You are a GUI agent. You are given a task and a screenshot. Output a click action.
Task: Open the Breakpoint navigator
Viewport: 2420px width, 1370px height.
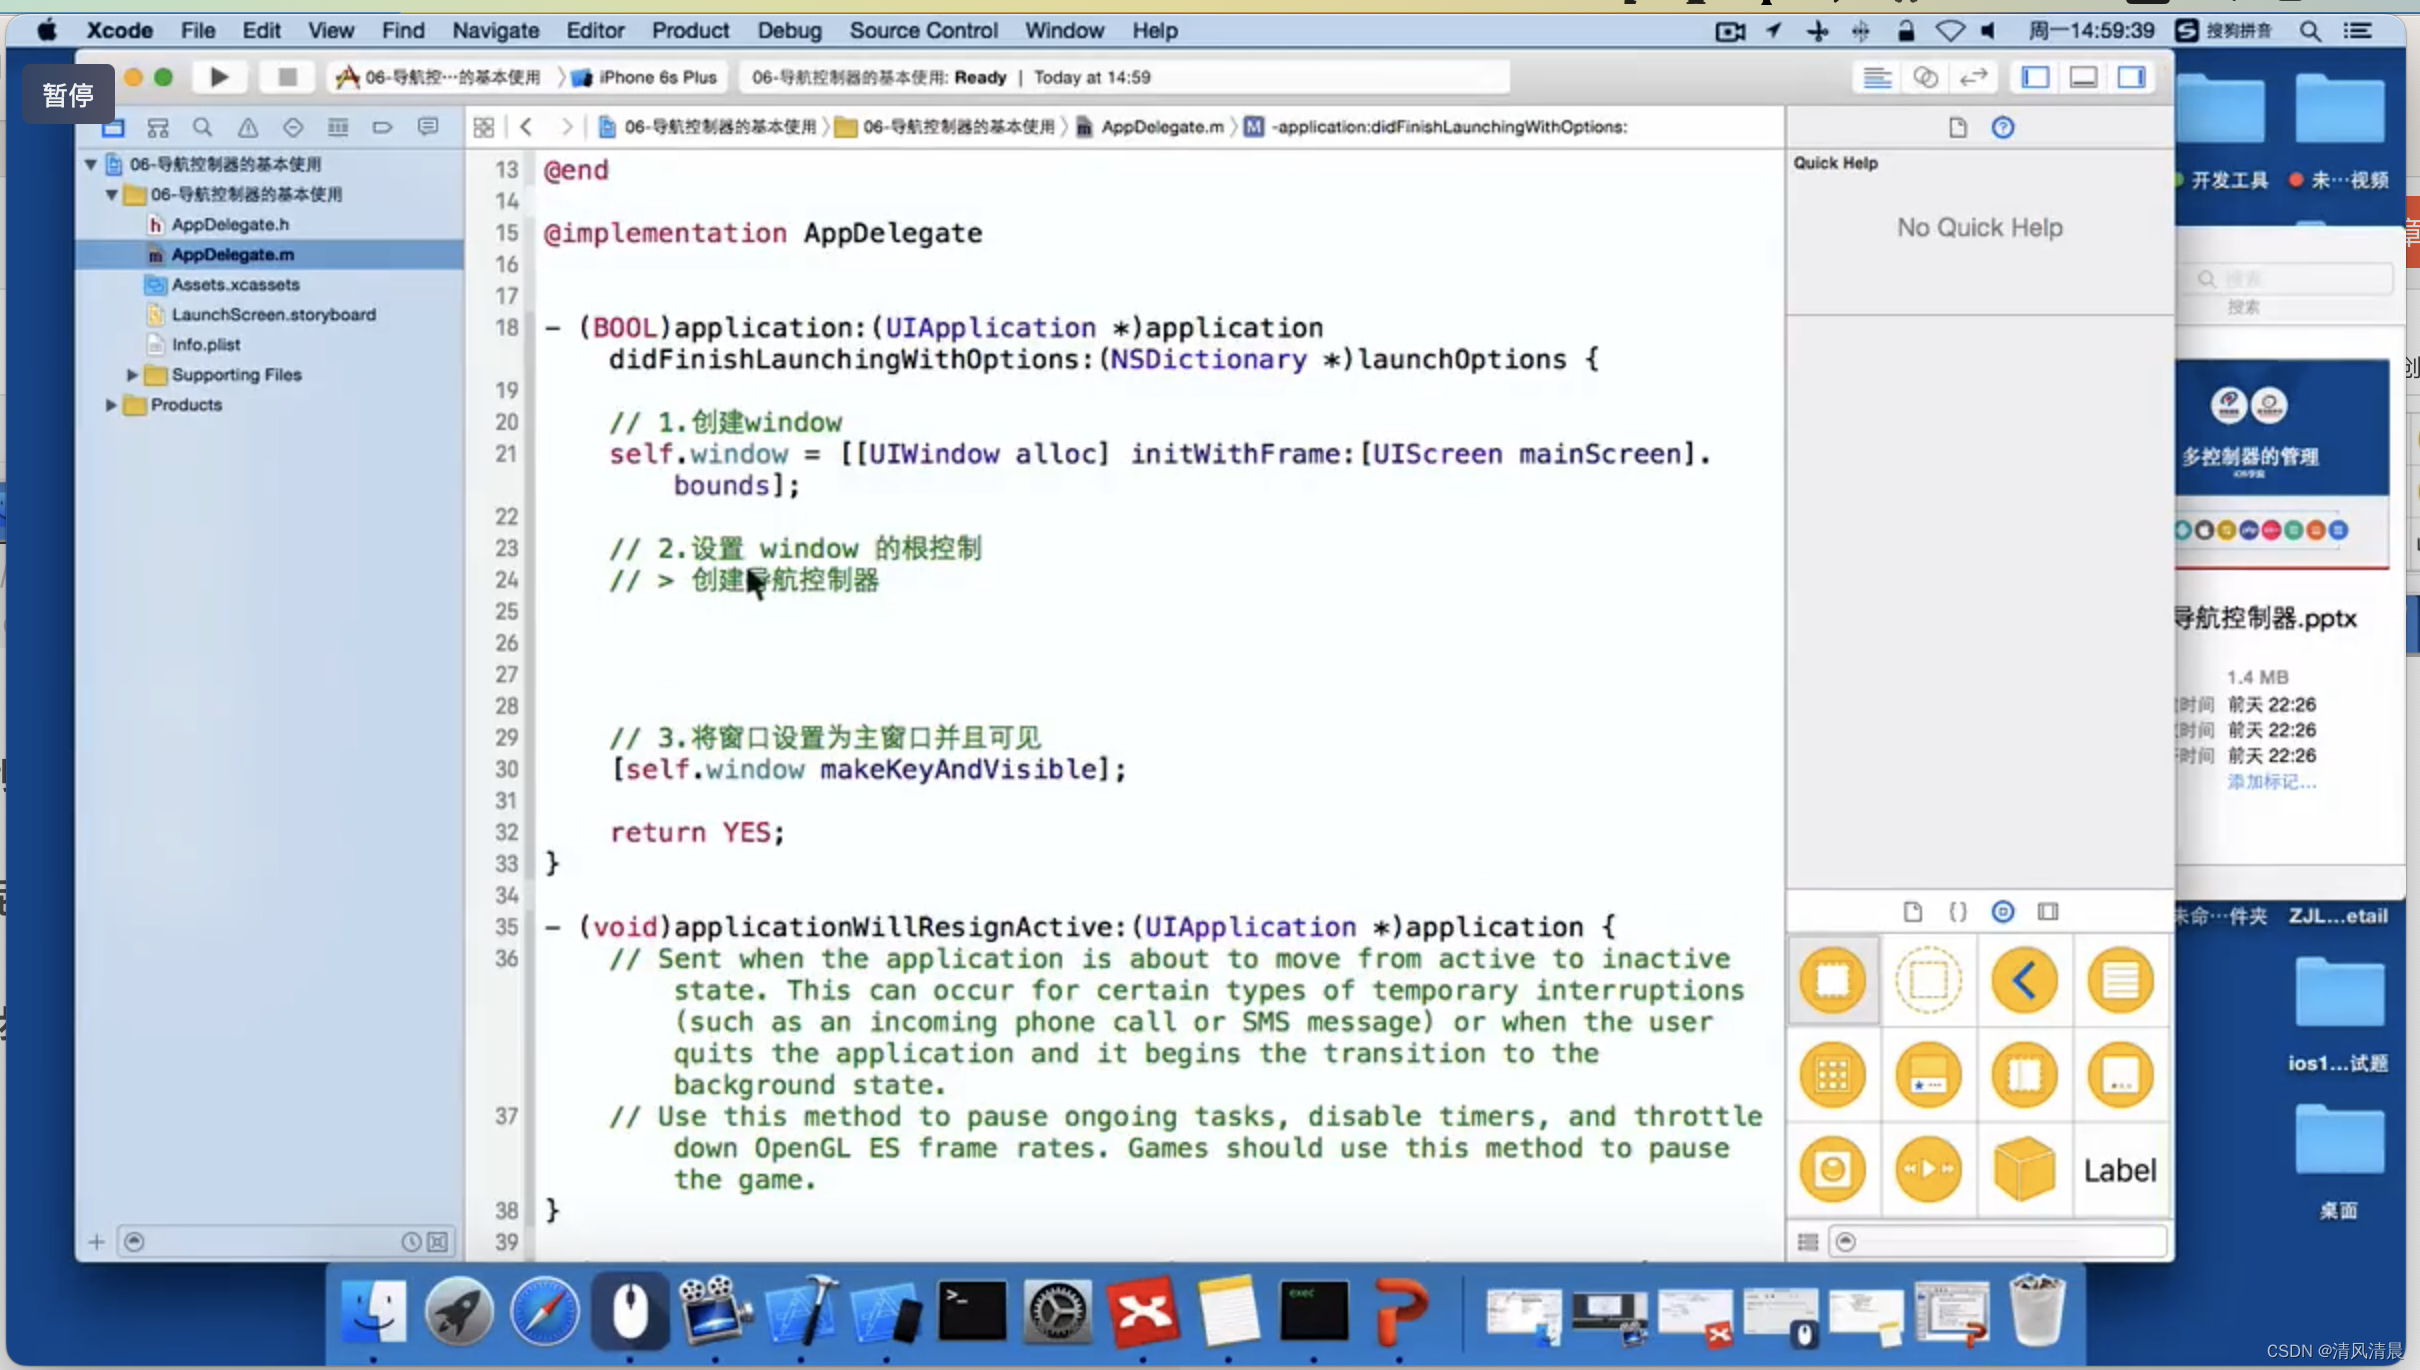[382, 127]
